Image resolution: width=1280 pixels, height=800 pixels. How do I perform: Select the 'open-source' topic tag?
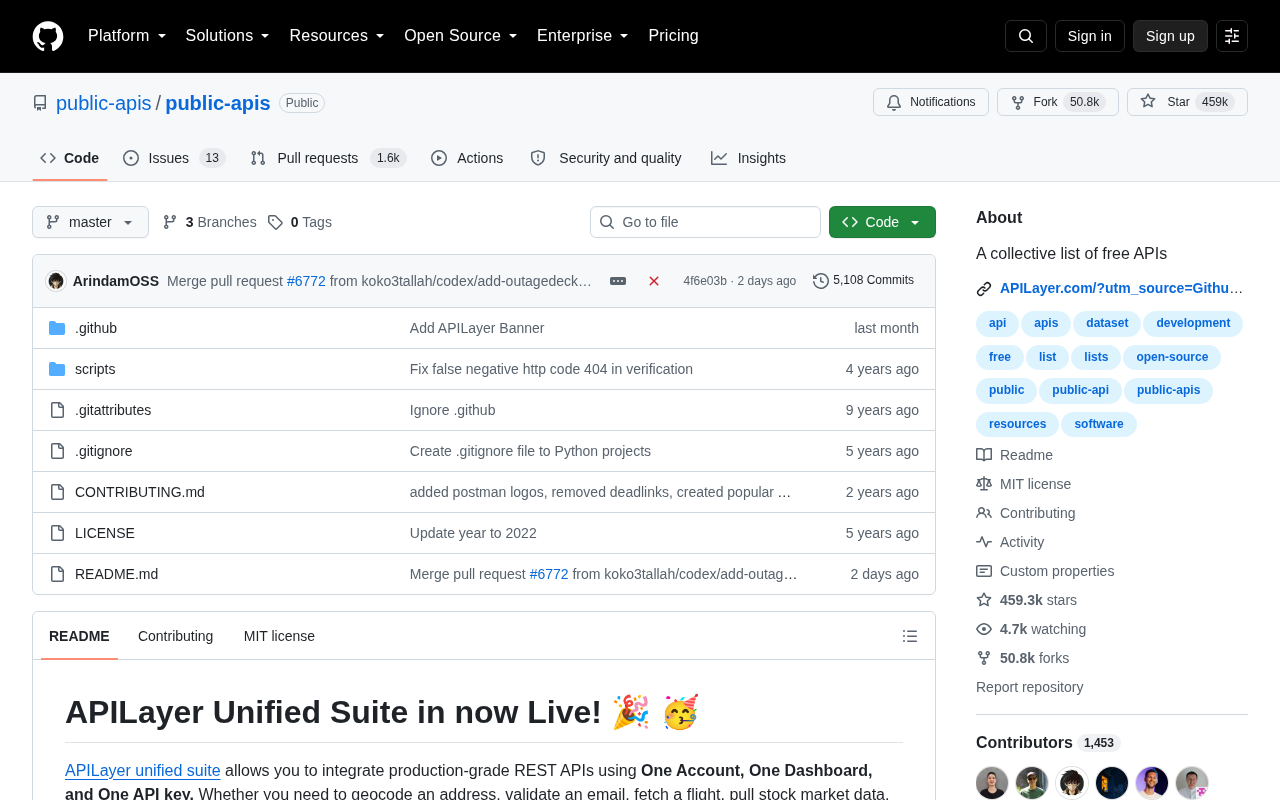(1172, 357)
